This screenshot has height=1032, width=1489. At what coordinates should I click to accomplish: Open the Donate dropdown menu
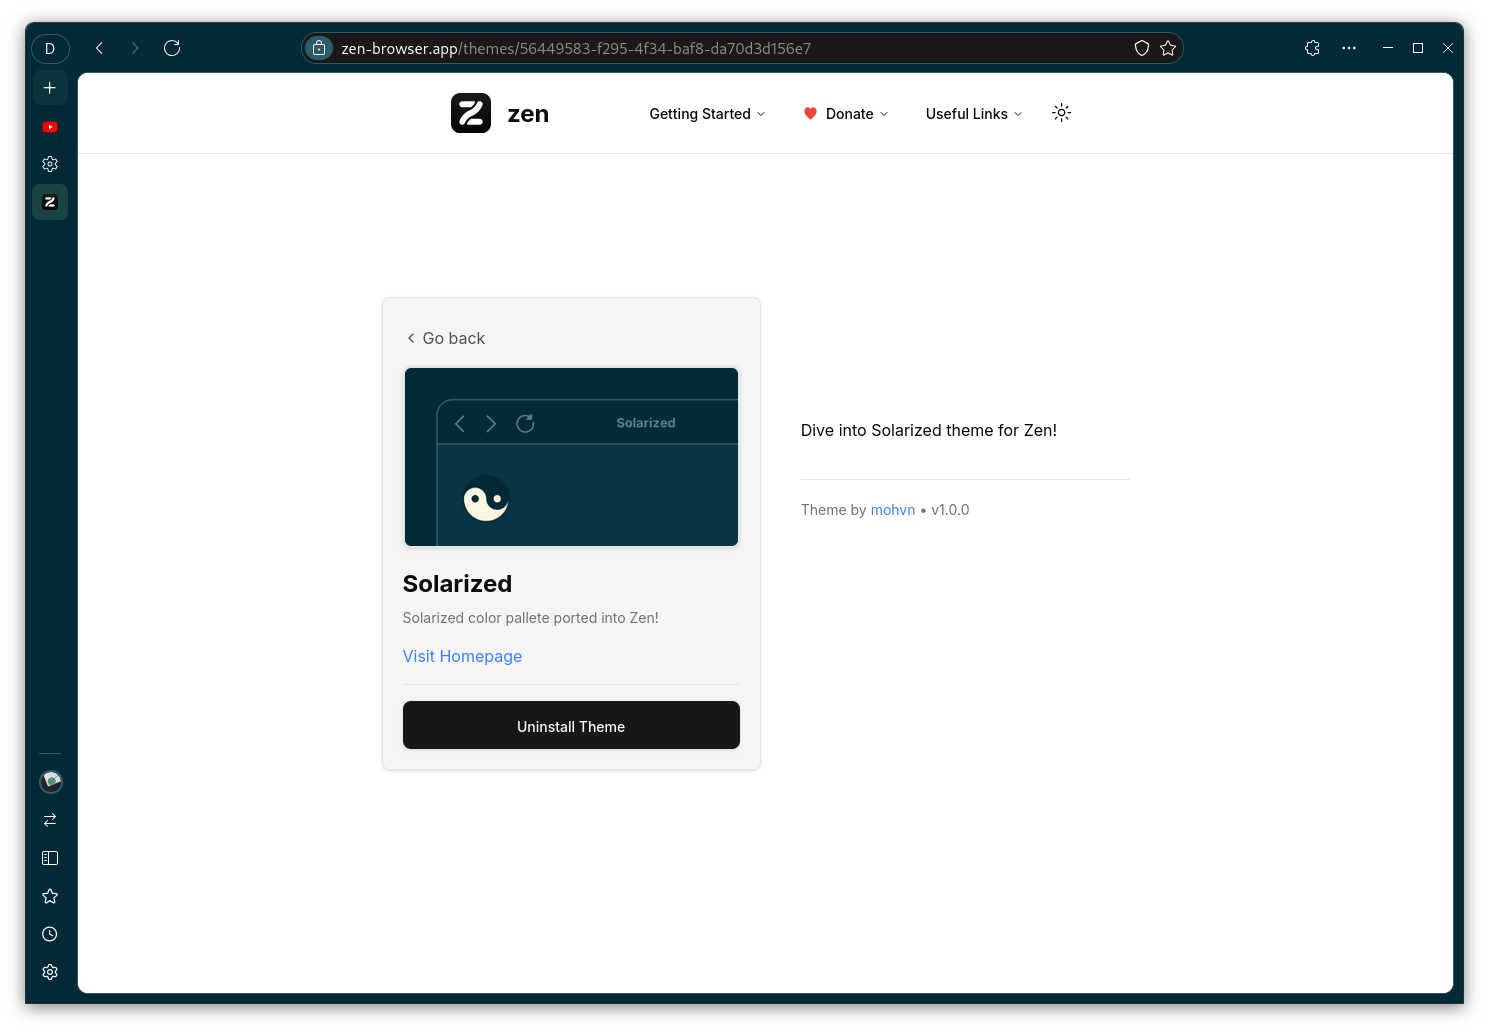tap(845, 113)
